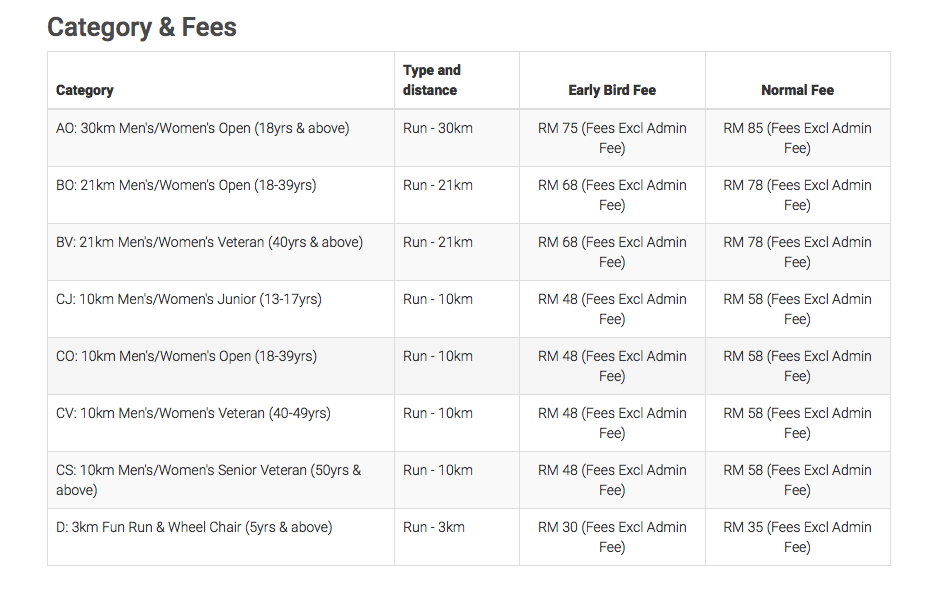Click the Type and distance header

pos(432,80)
